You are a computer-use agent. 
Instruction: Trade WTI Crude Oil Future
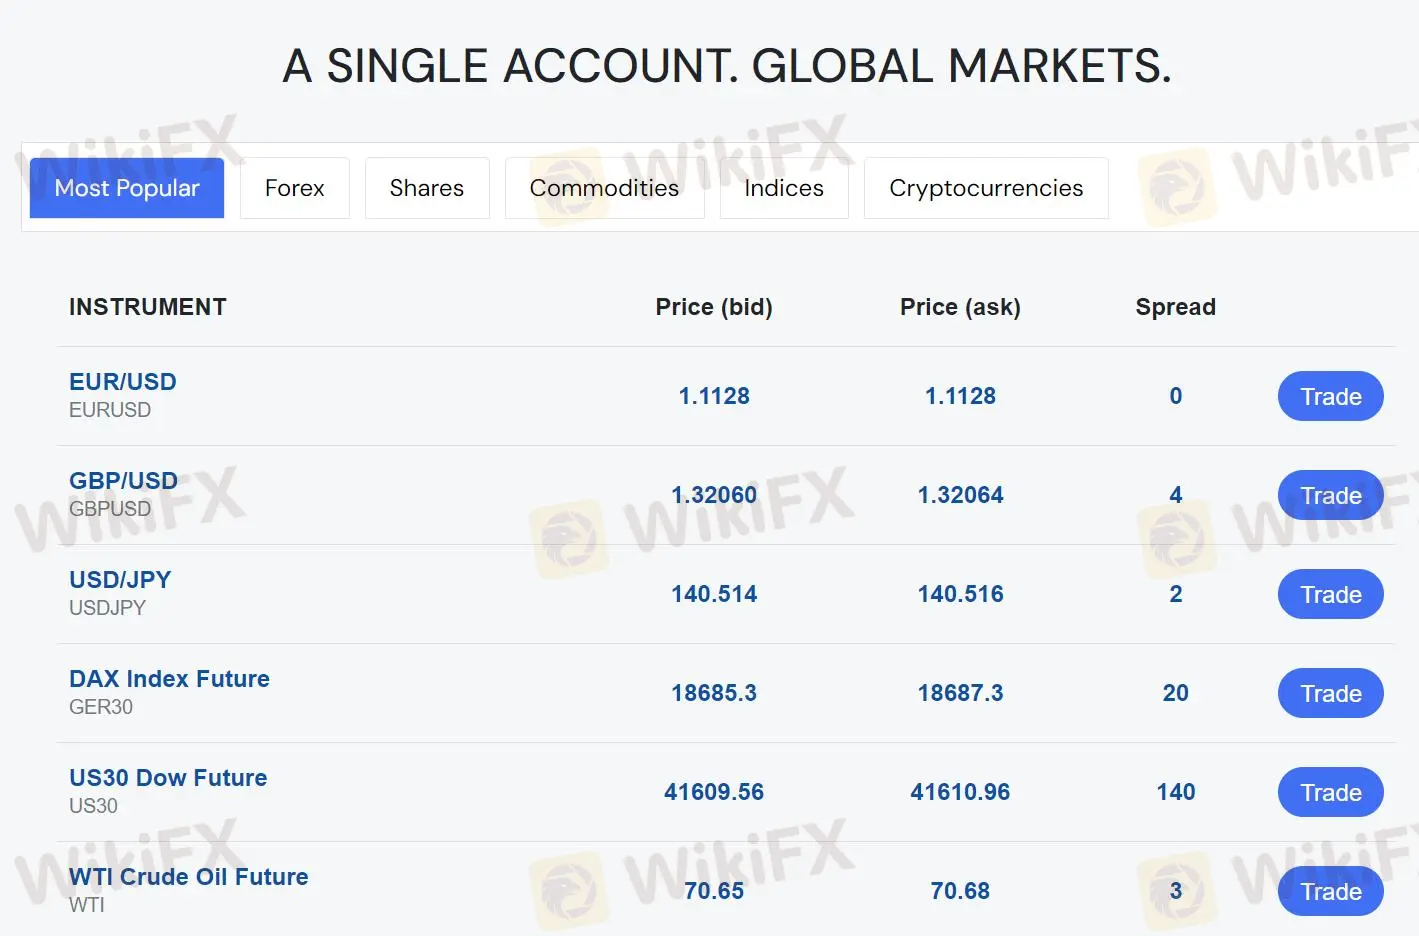[1330, 891]
